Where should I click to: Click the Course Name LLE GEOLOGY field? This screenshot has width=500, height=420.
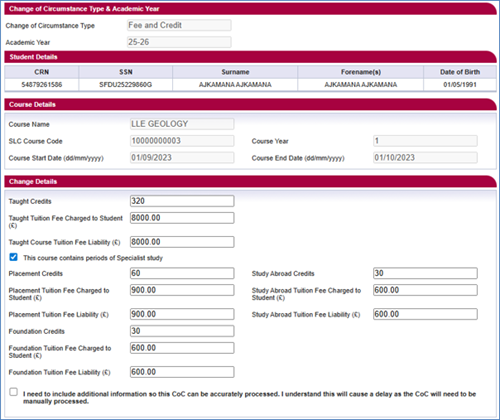click(182, 124)
